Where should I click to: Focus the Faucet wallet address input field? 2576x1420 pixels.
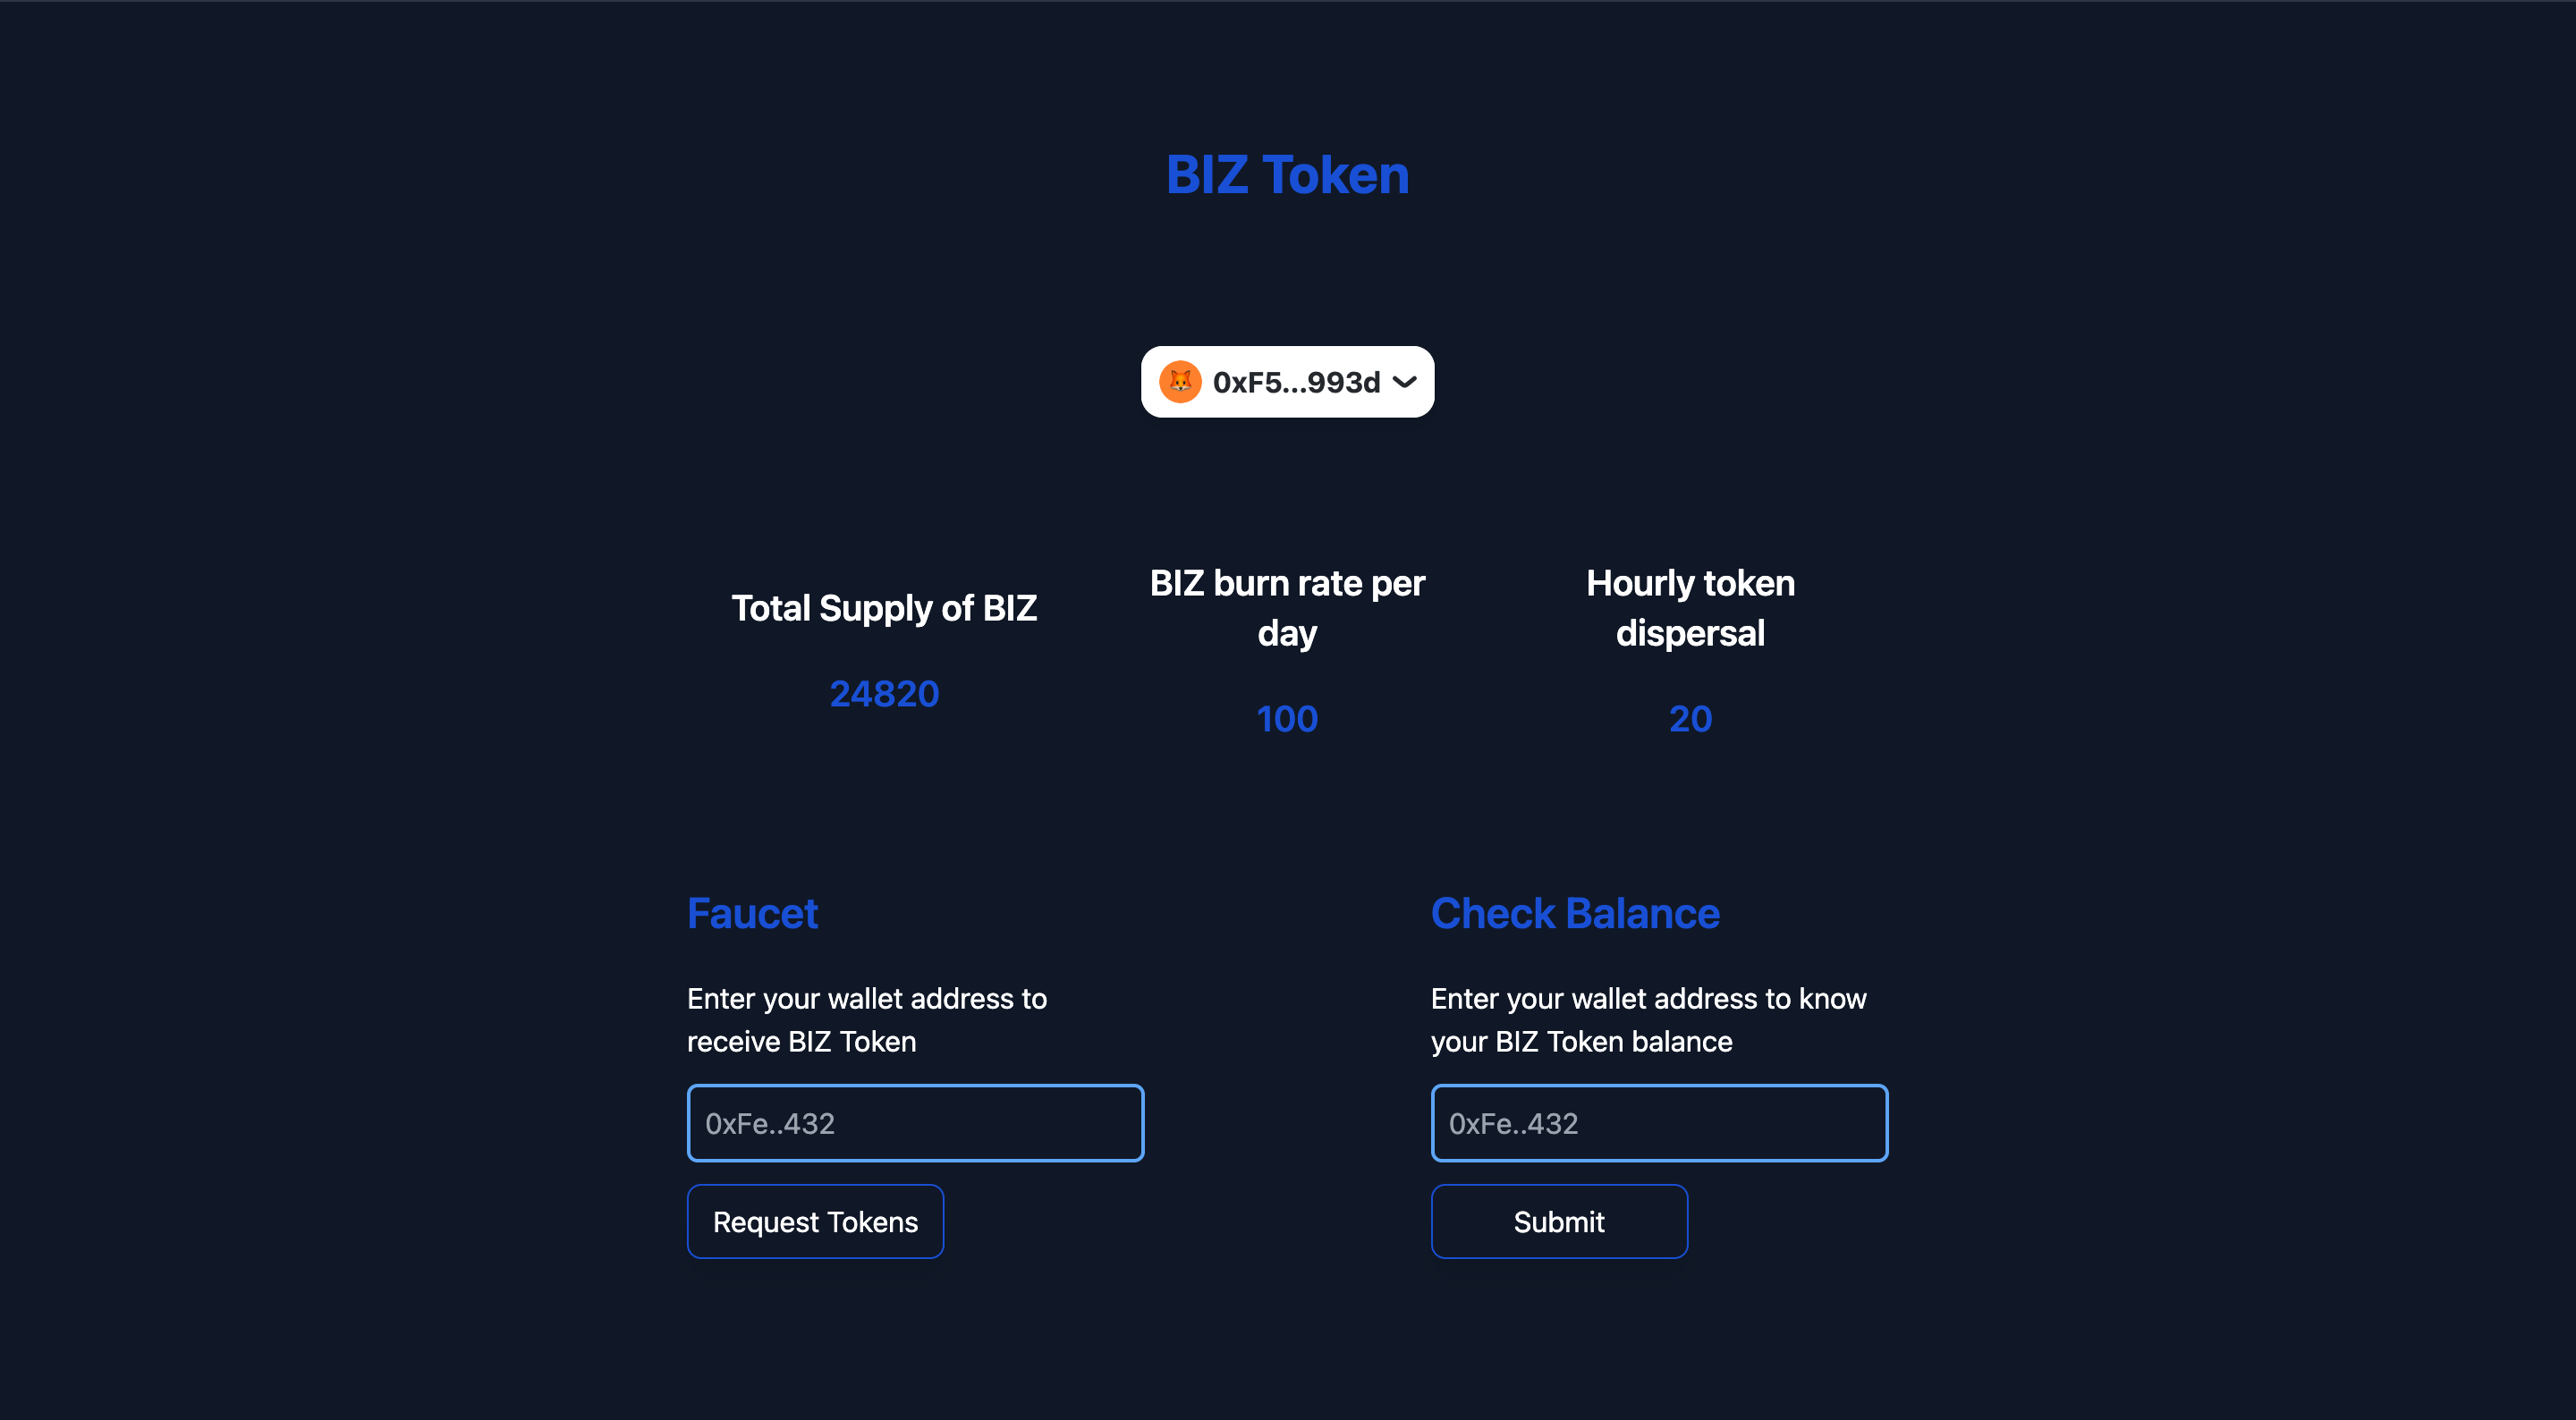click(x=915, y=1123)
